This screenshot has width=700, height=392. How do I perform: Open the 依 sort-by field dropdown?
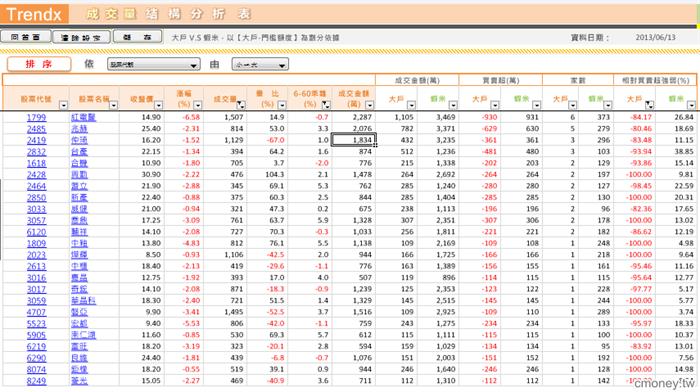click(154, 65)
